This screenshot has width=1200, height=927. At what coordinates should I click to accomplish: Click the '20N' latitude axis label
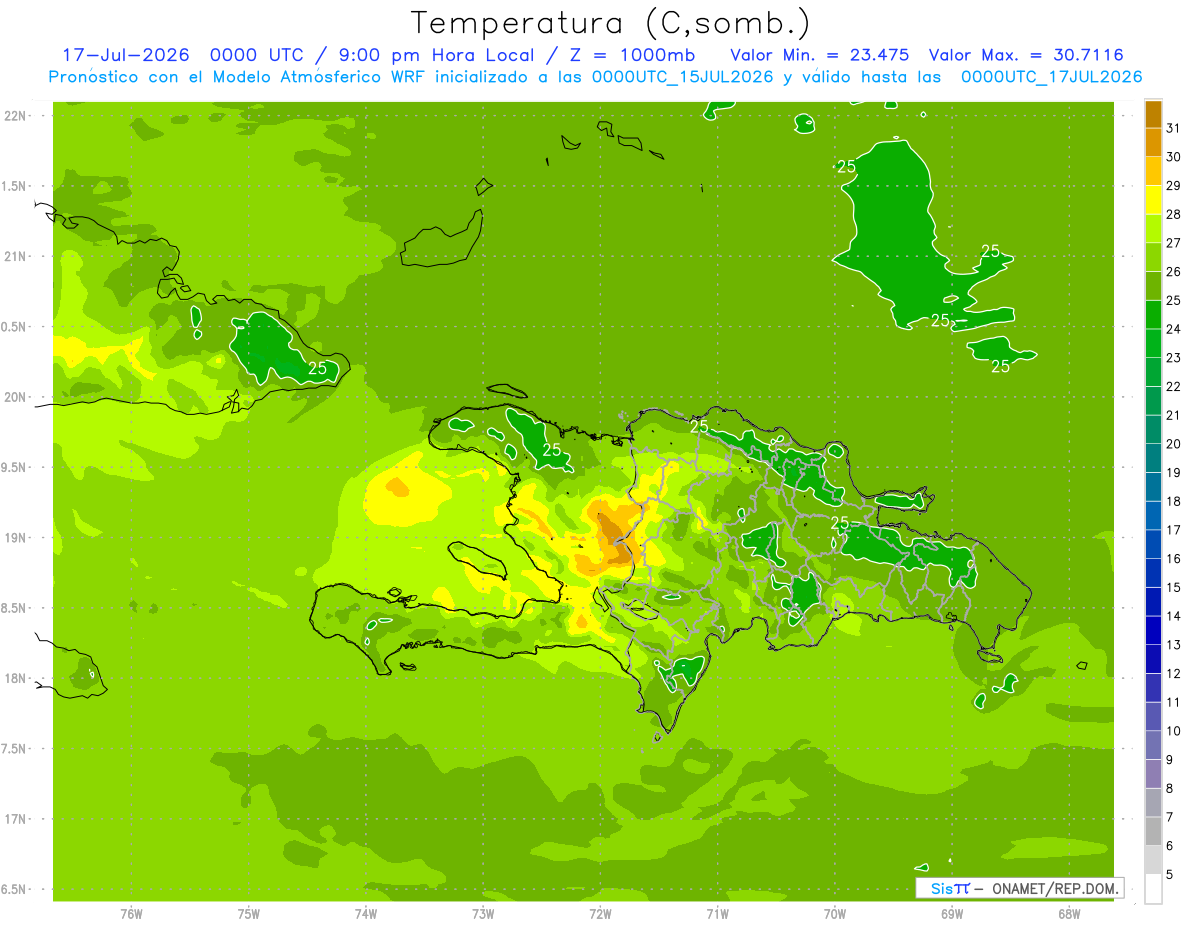[15, 397]
